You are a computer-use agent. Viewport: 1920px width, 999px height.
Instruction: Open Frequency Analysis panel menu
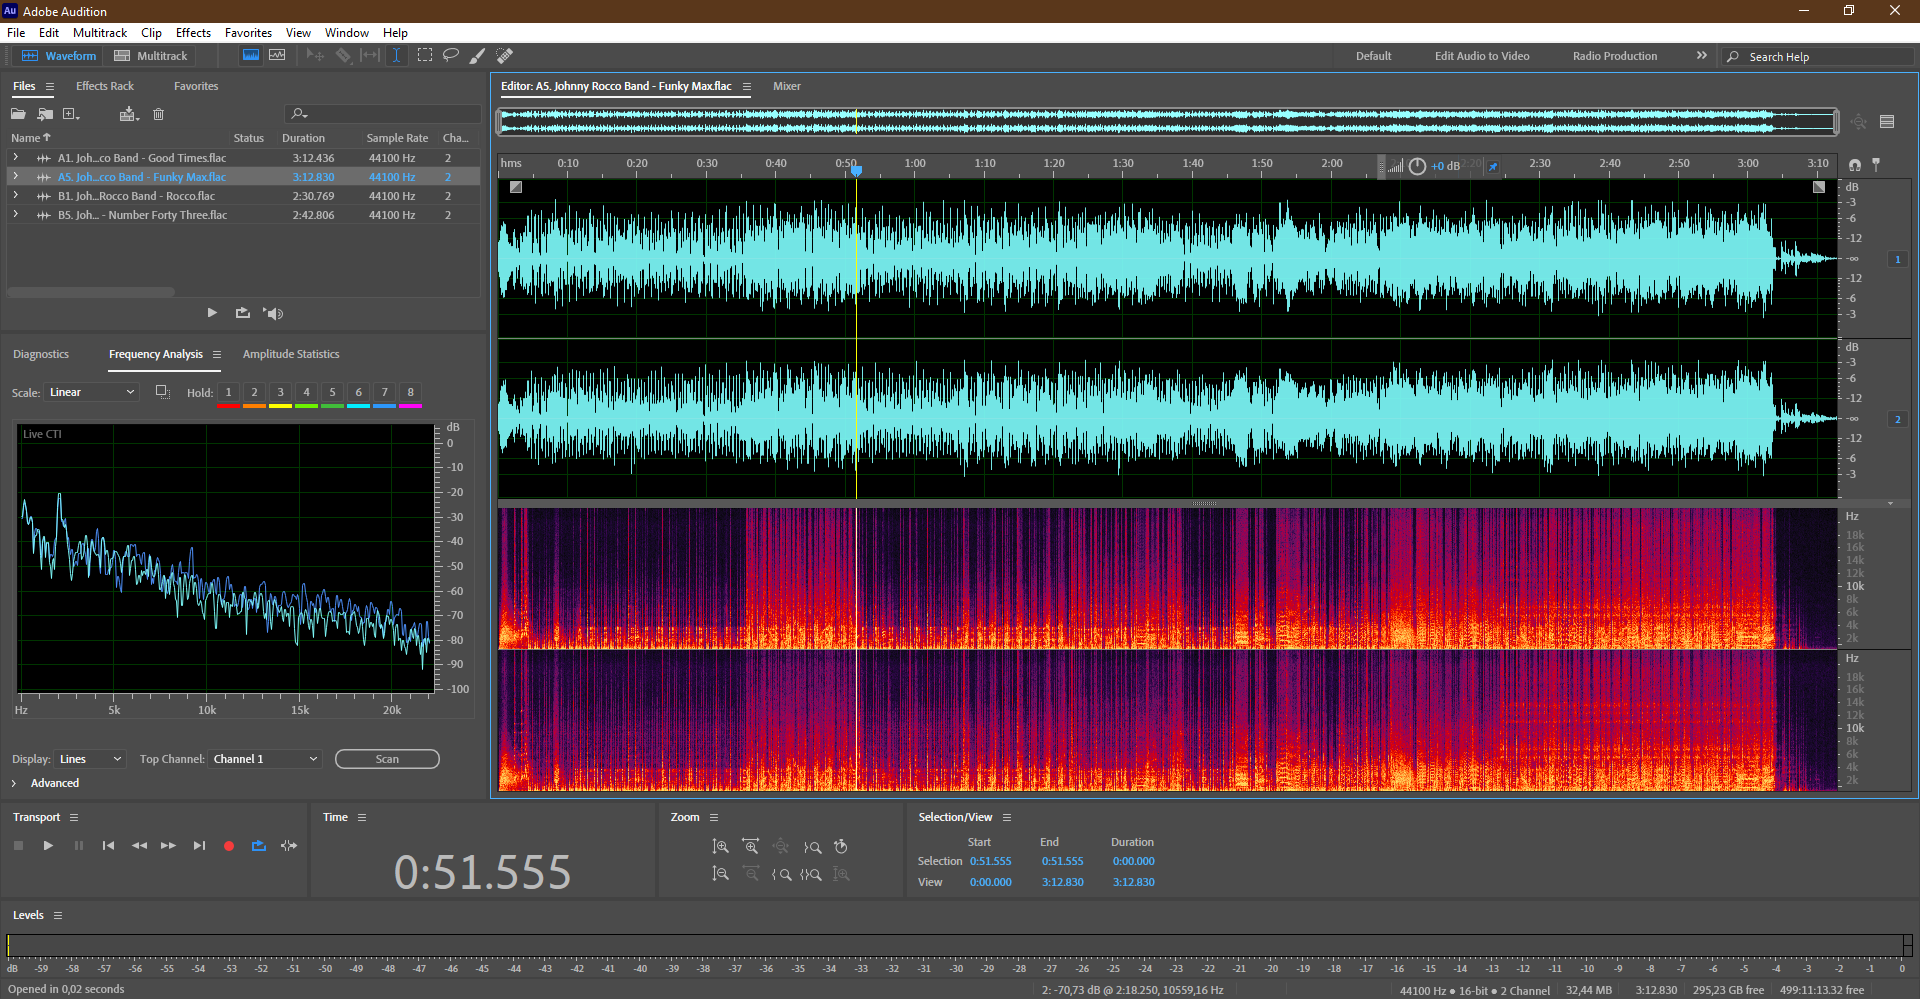tap(217, 354)
